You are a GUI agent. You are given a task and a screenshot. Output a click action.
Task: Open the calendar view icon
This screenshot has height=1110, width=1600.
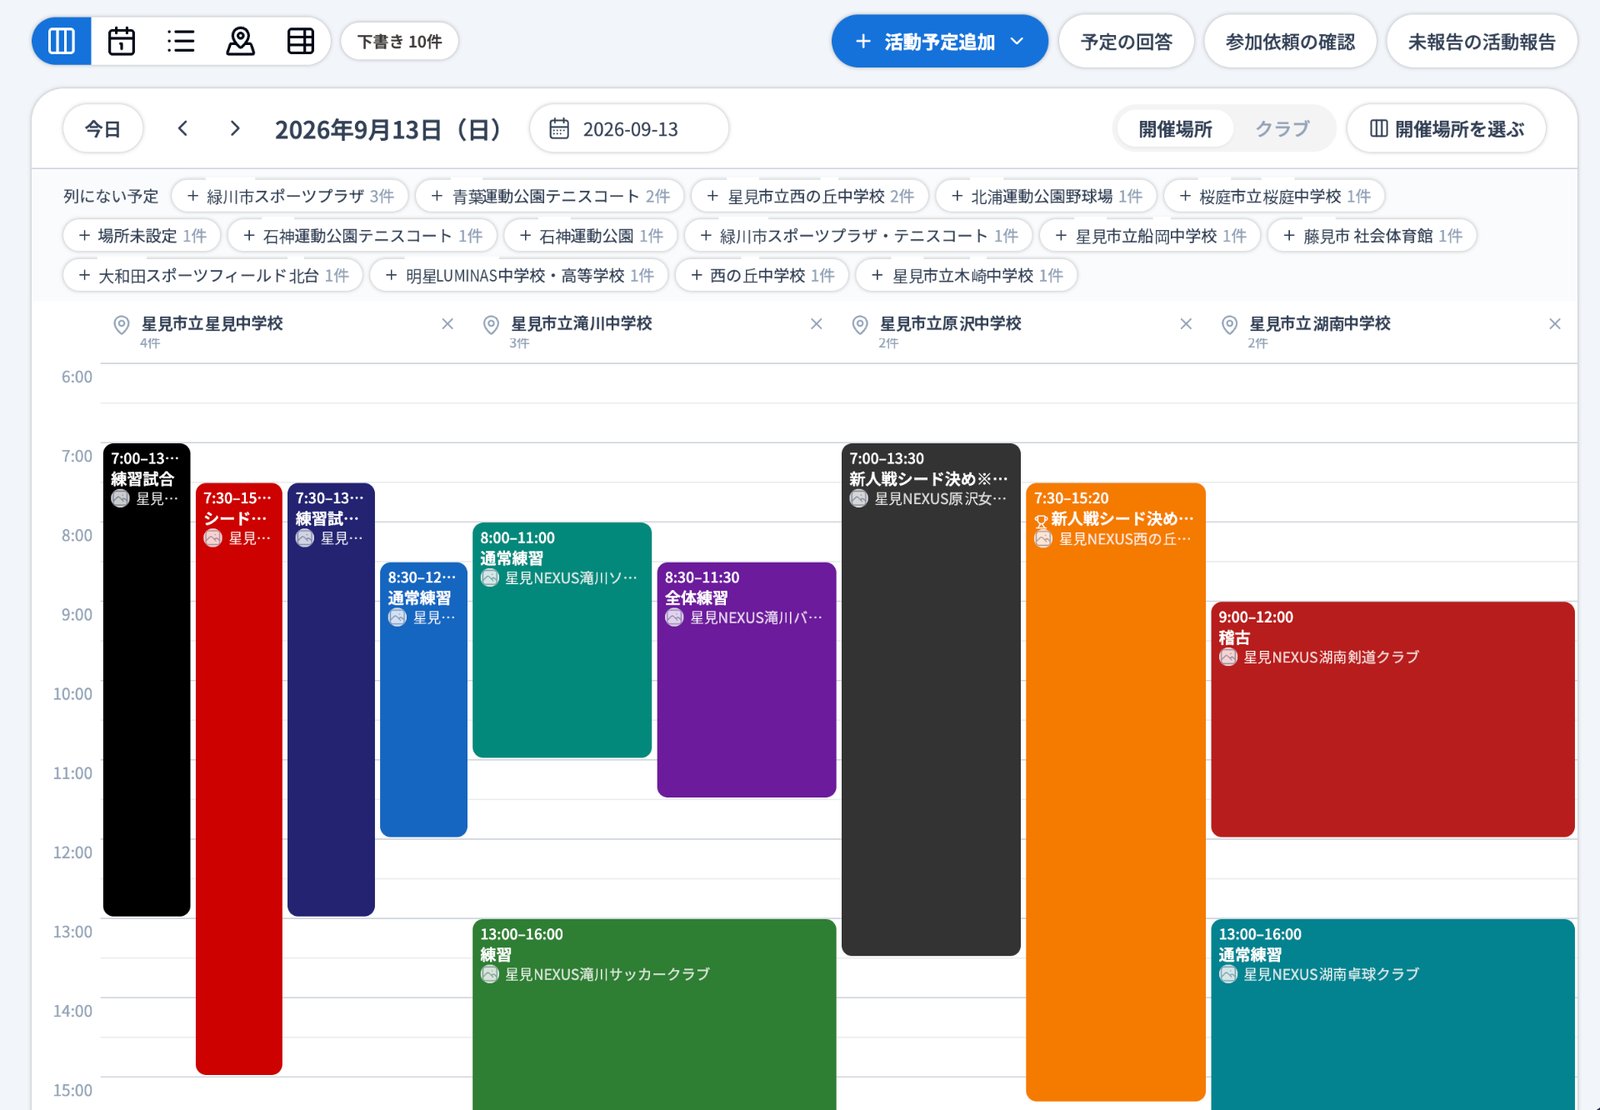coord(121,41)
